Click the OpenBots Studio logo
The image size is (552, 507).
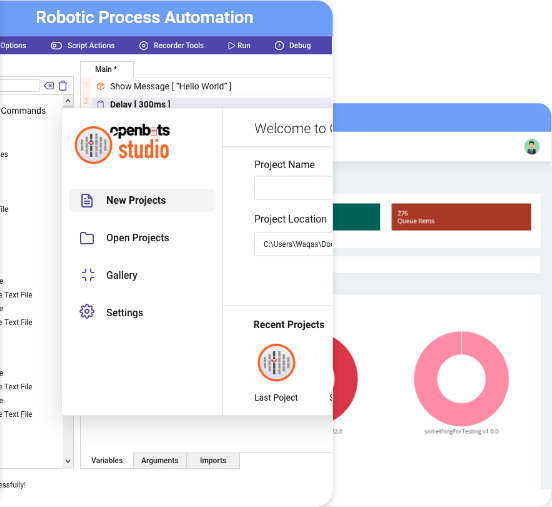(122, 145)
